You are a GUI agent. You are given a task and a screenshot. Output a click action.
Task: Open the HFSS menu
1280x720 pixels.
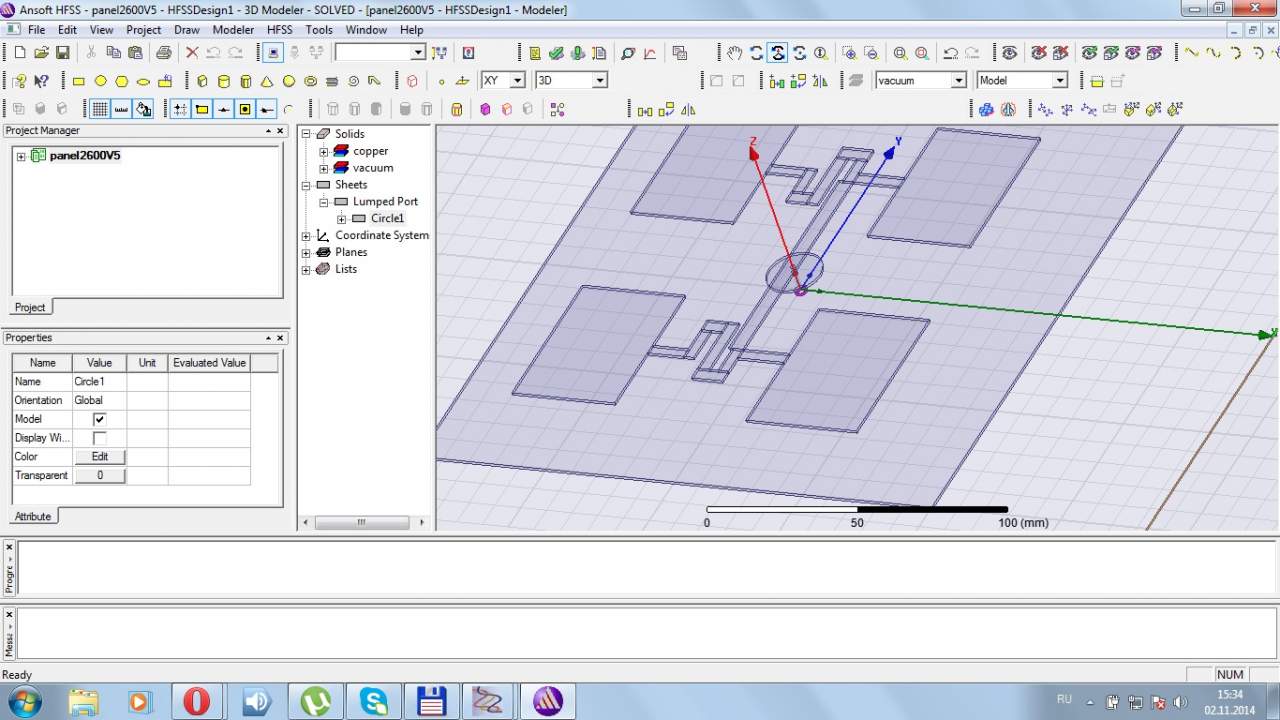coord(279,30)
